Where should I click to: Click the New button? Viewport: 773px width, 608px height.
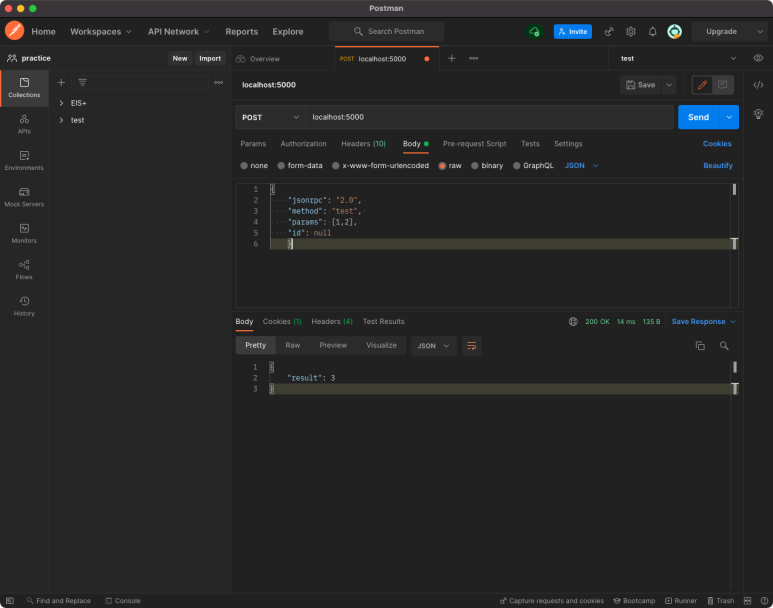point(180,58)
